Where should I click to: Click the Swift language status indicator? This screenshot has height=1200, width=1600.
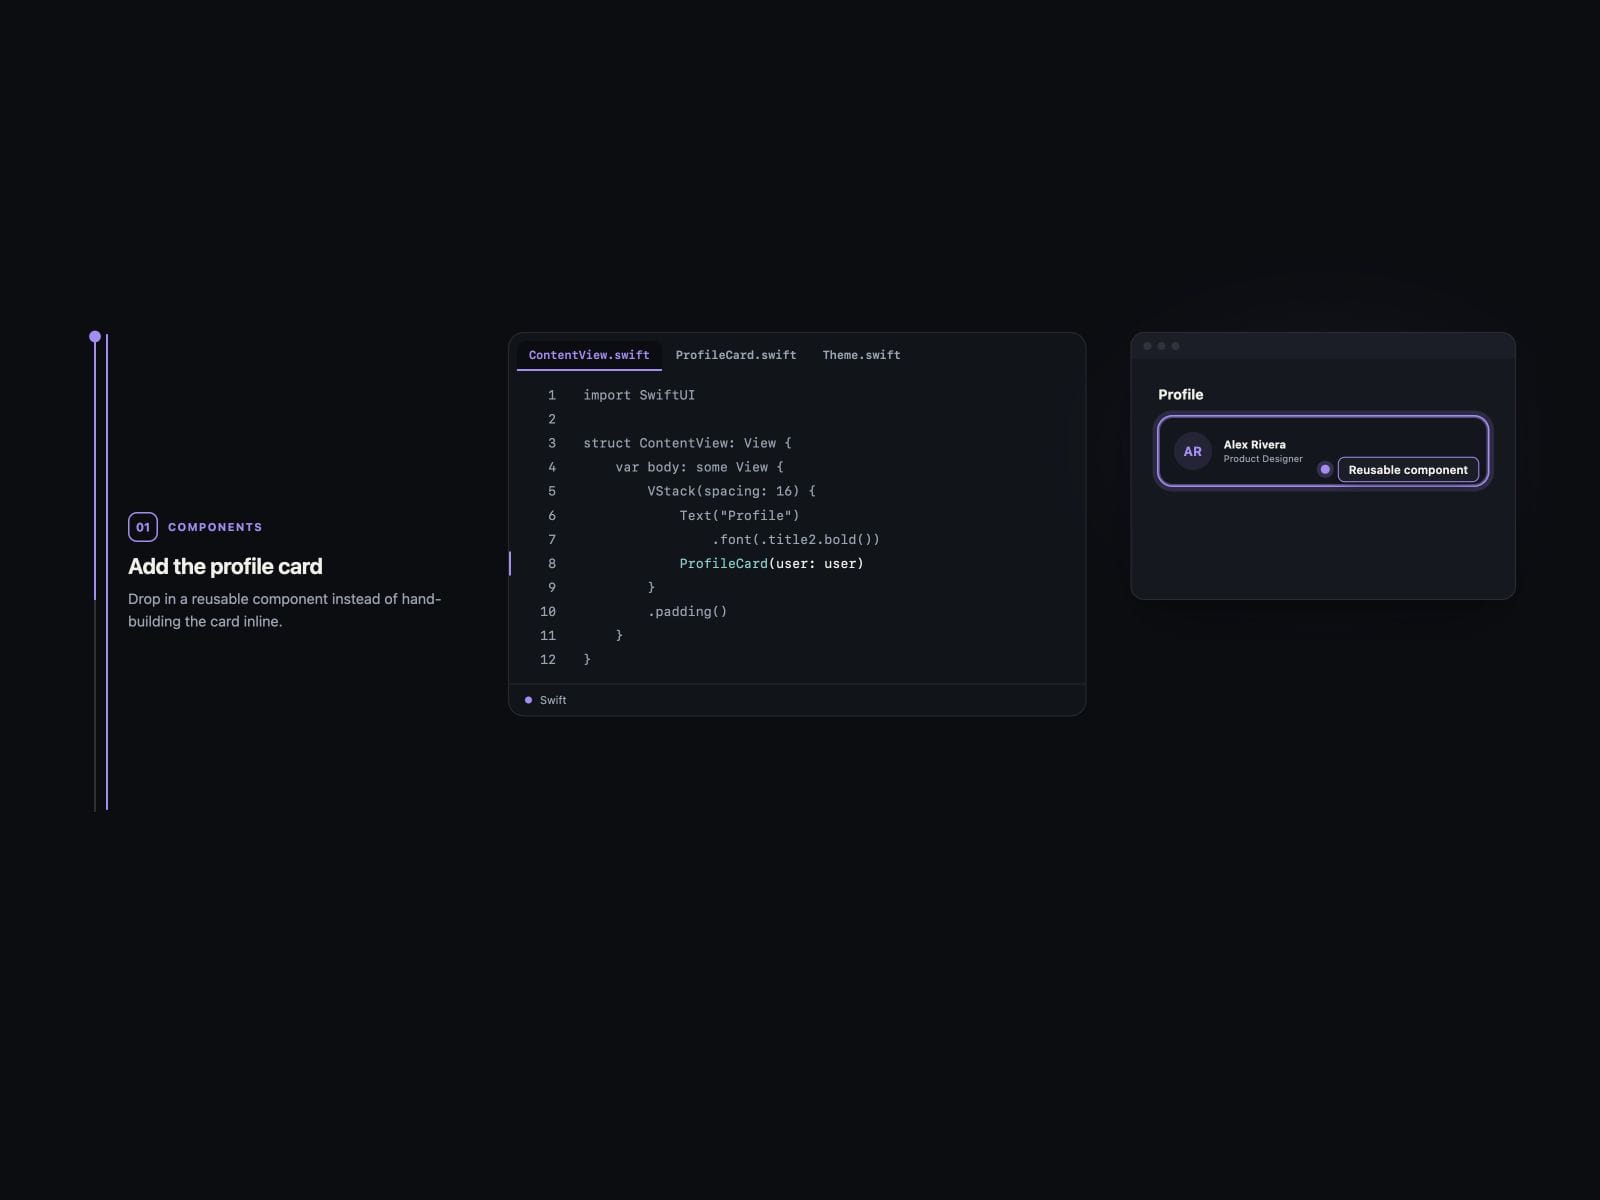tap(546, 700)
